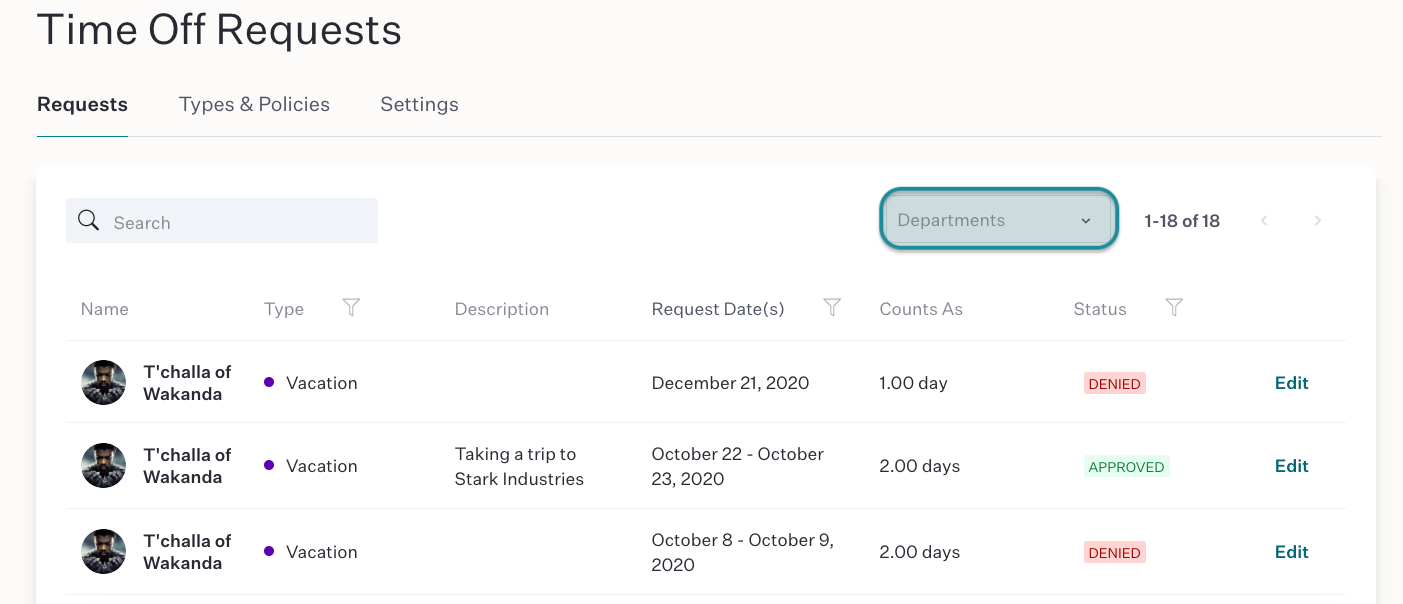Open the Status column filter funnel
Viewport: 1403px width, 604px height.
(1175, 308)
